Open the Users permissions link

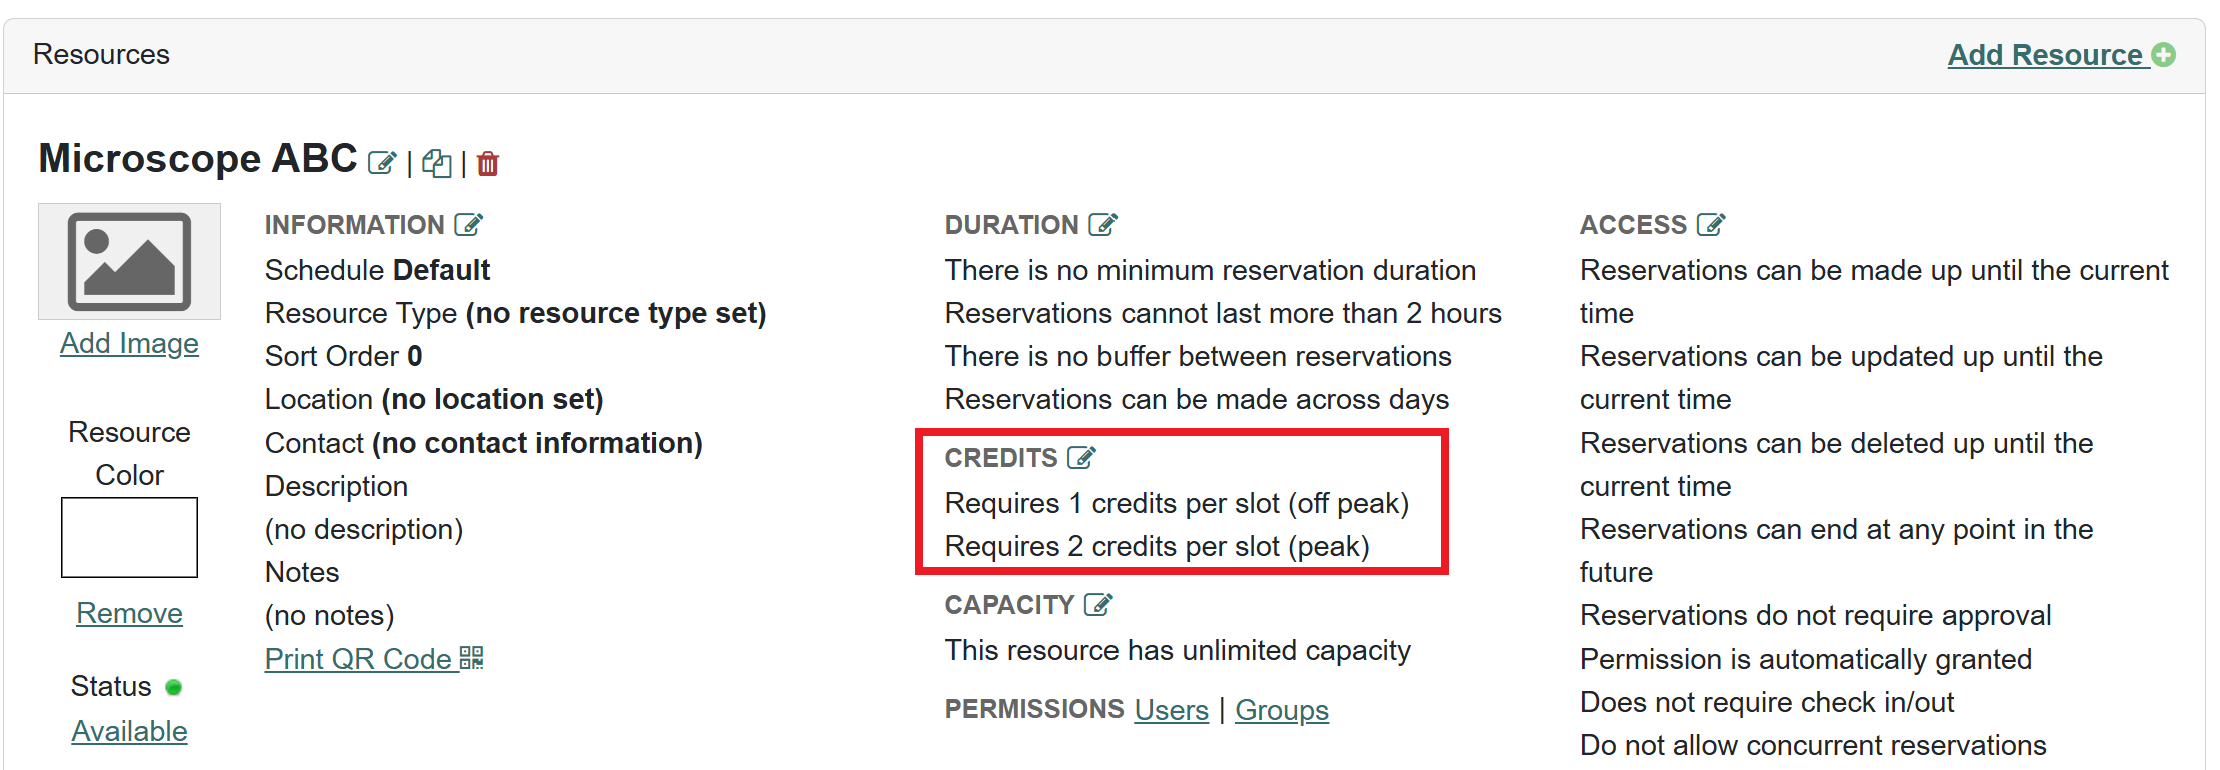[1171, 710]
